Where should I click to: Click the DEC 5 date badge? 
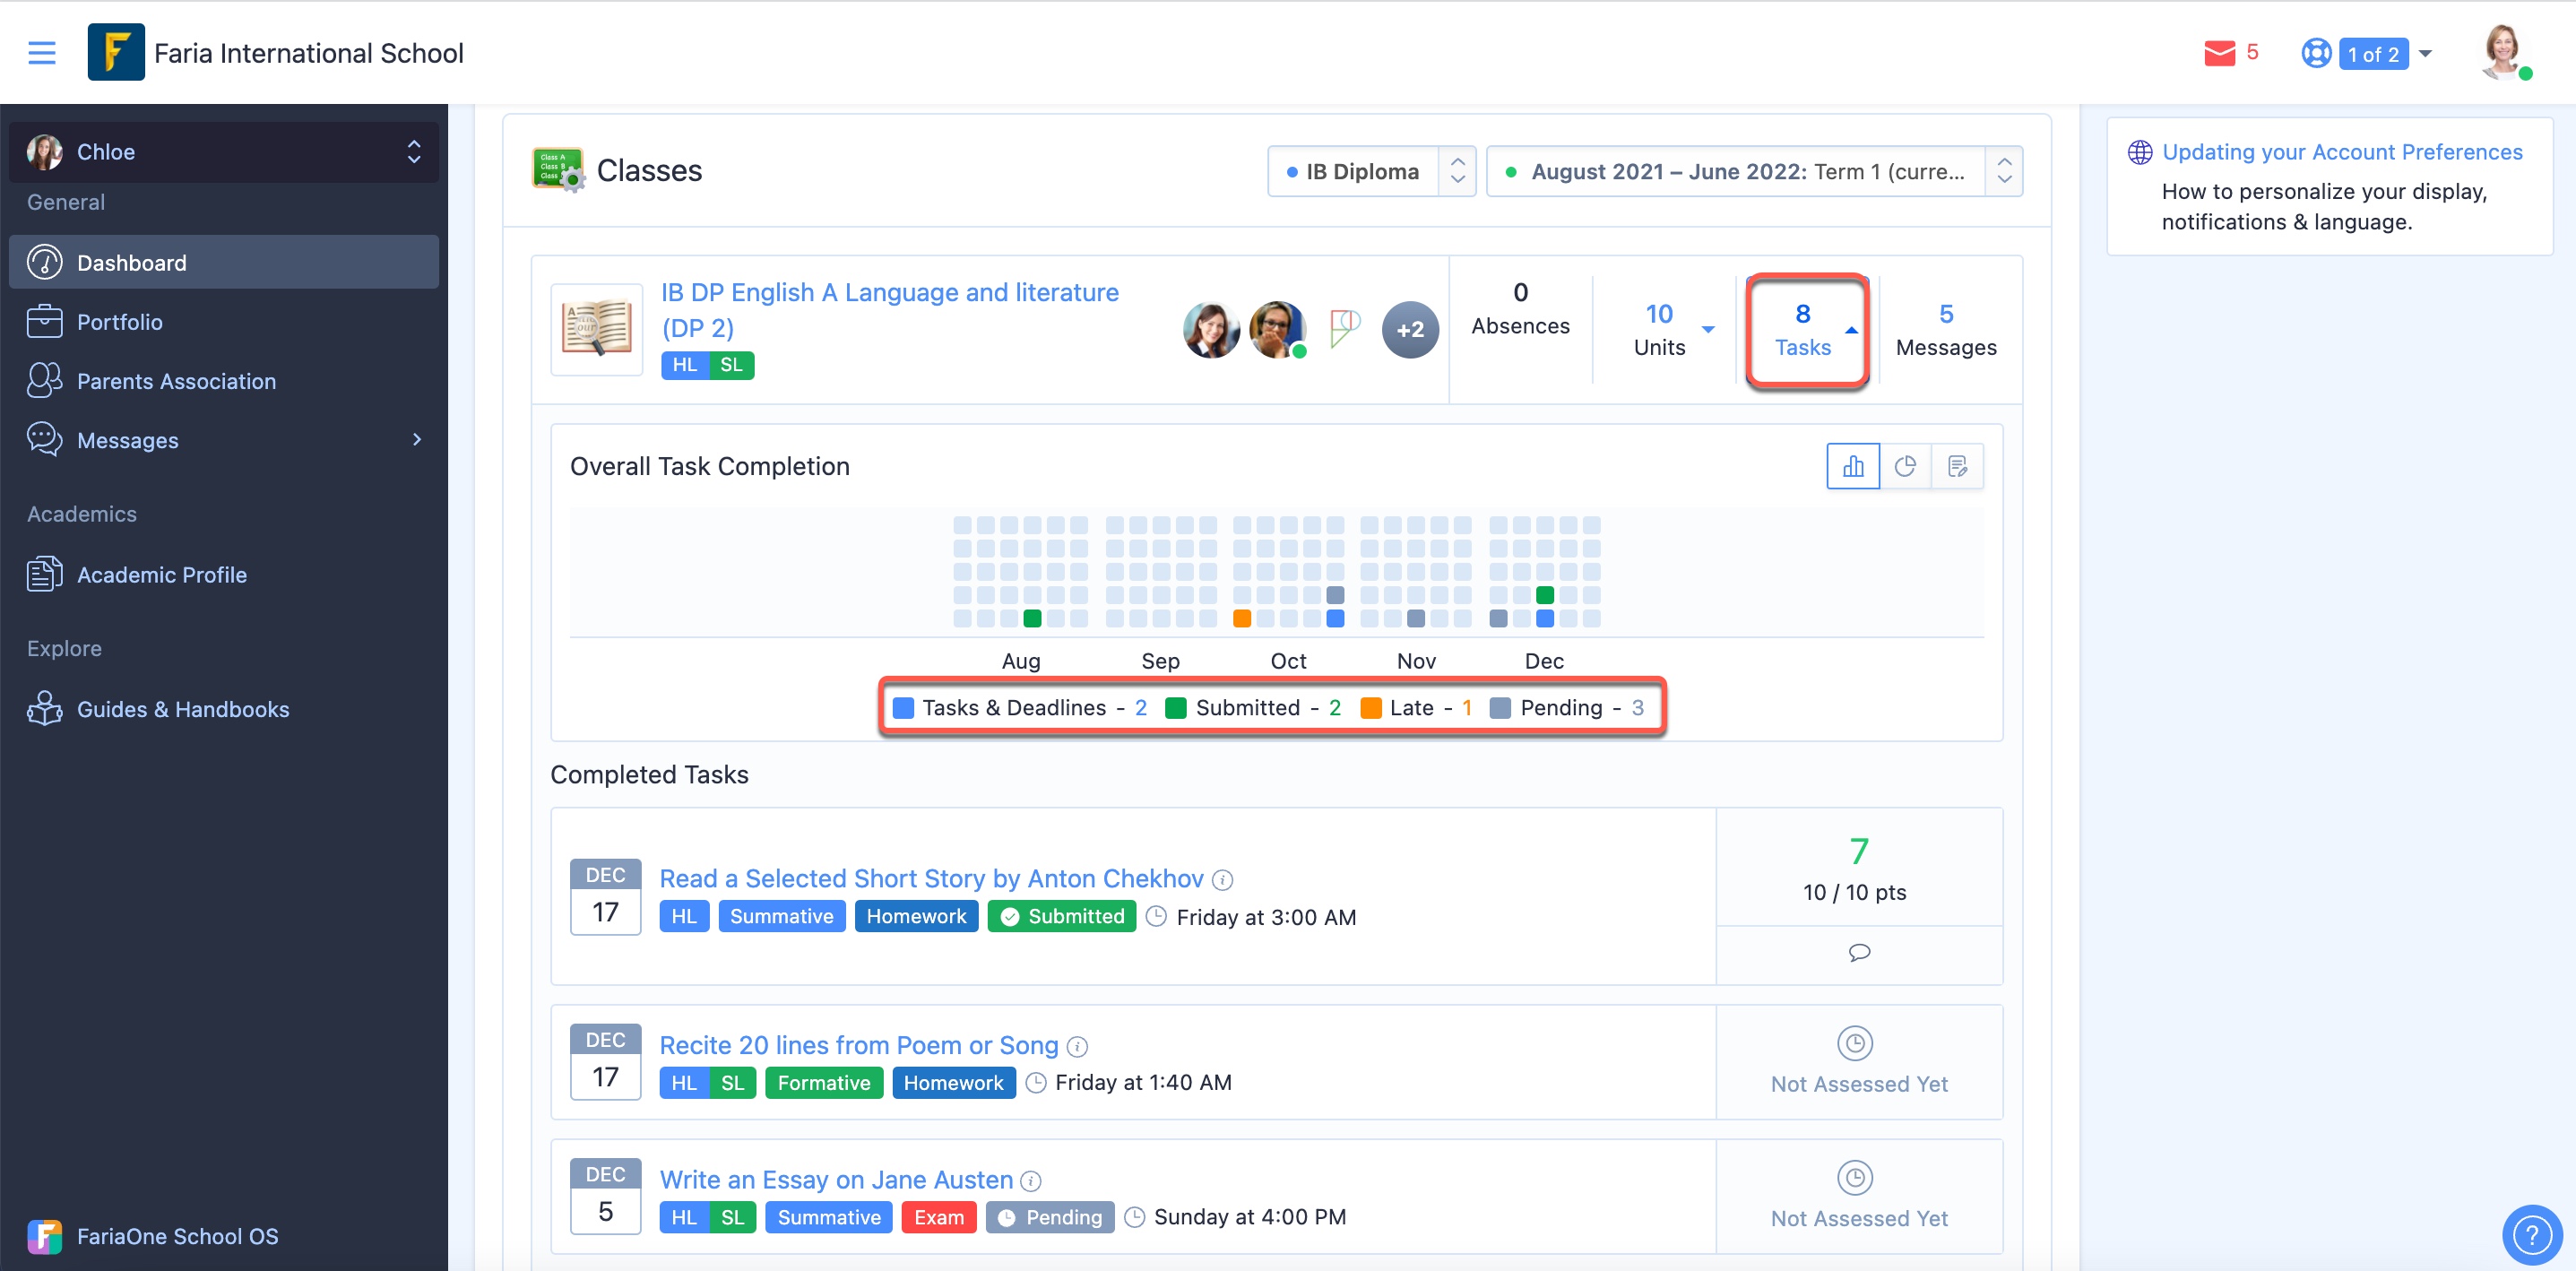point(605,1196)
